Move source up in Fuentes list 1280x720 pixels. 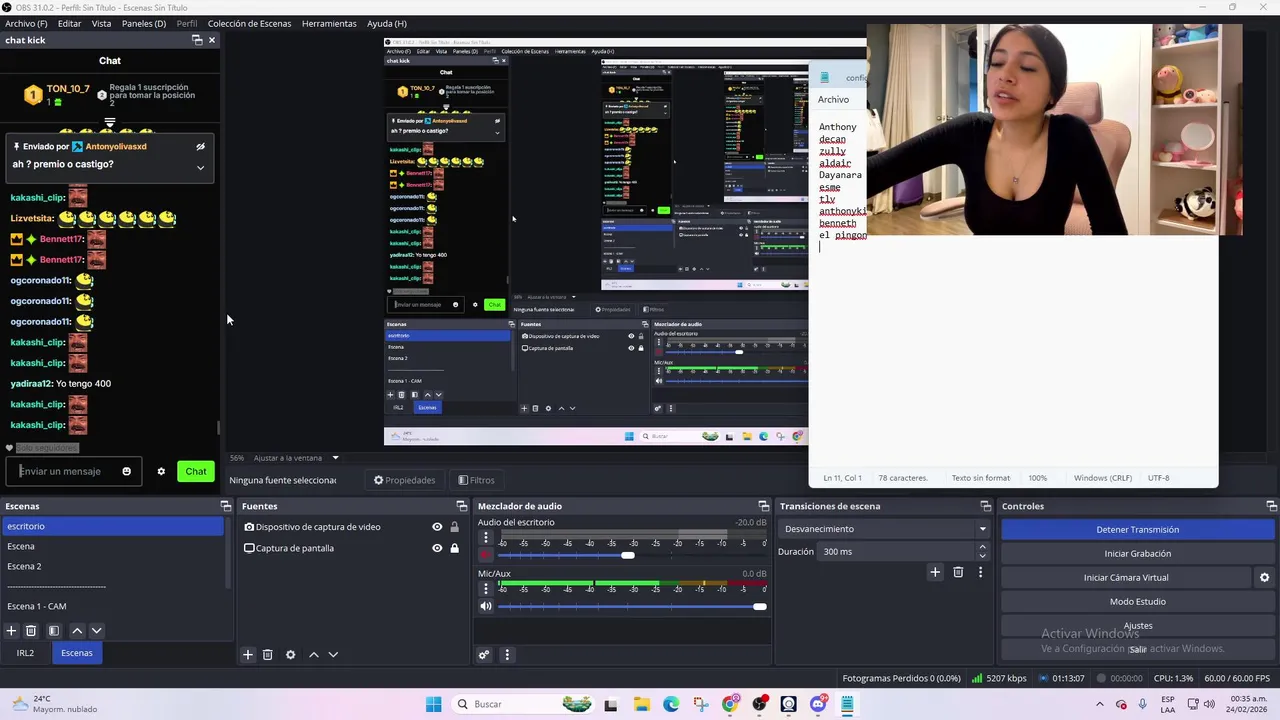coord(313,655)
